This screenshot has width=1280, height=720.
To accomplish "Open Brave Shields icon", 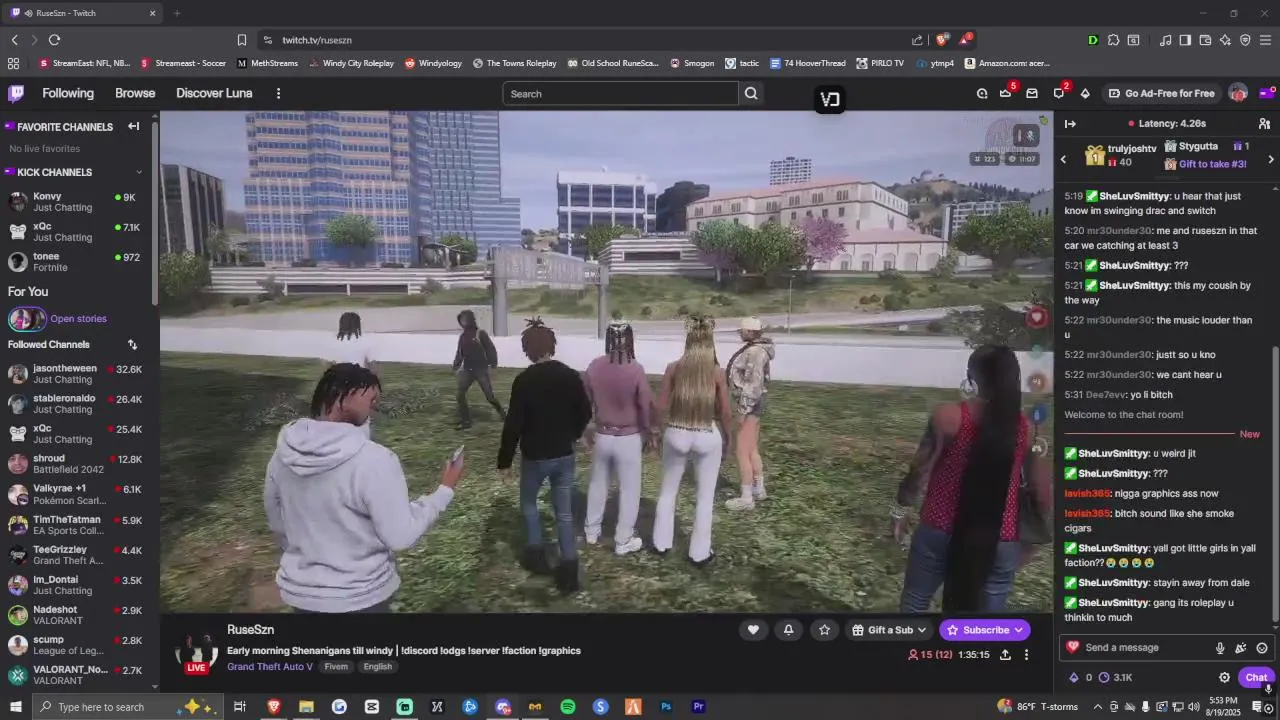I will tap(941, 40).
